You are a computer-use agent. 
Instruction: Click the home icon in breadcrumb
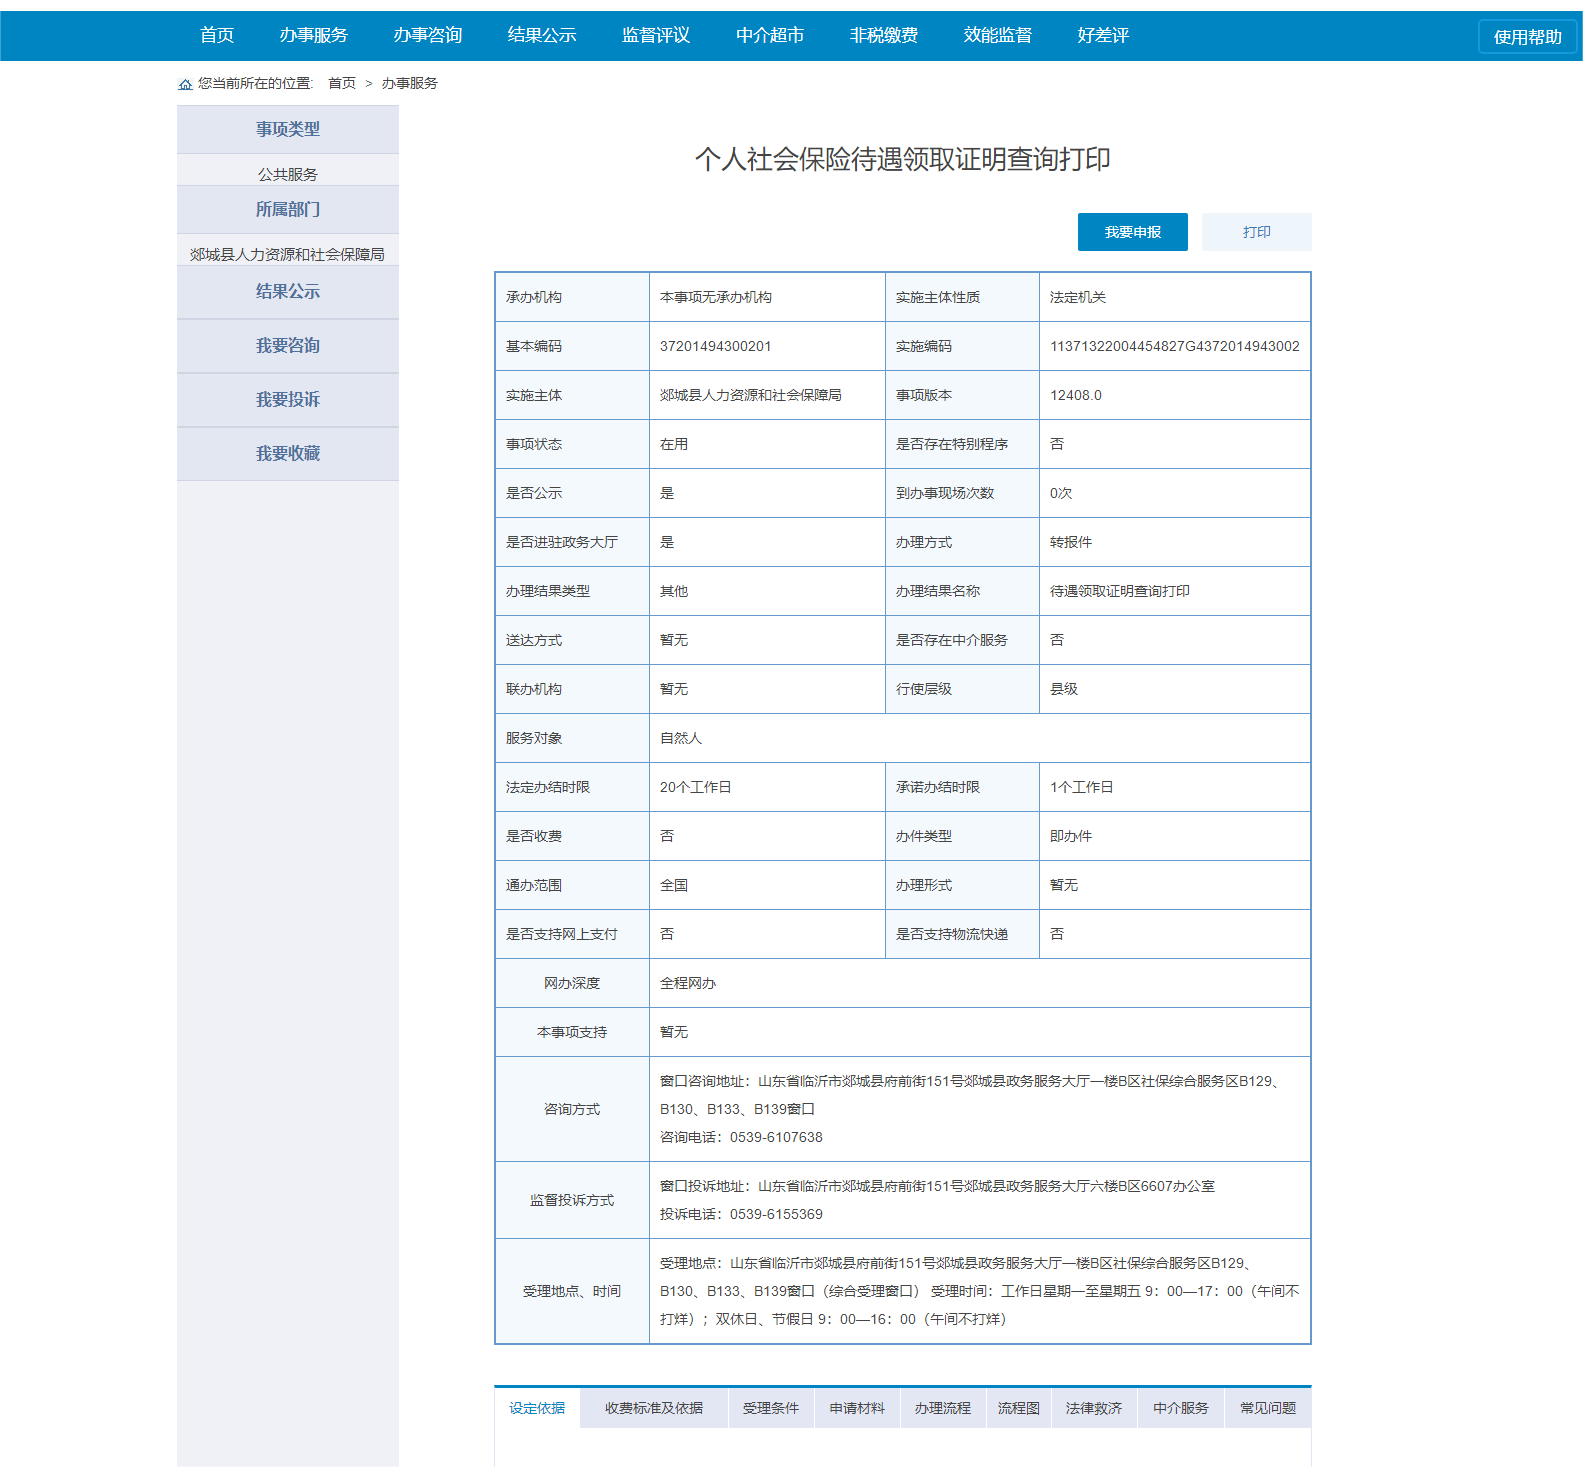[x=185, y=84]
